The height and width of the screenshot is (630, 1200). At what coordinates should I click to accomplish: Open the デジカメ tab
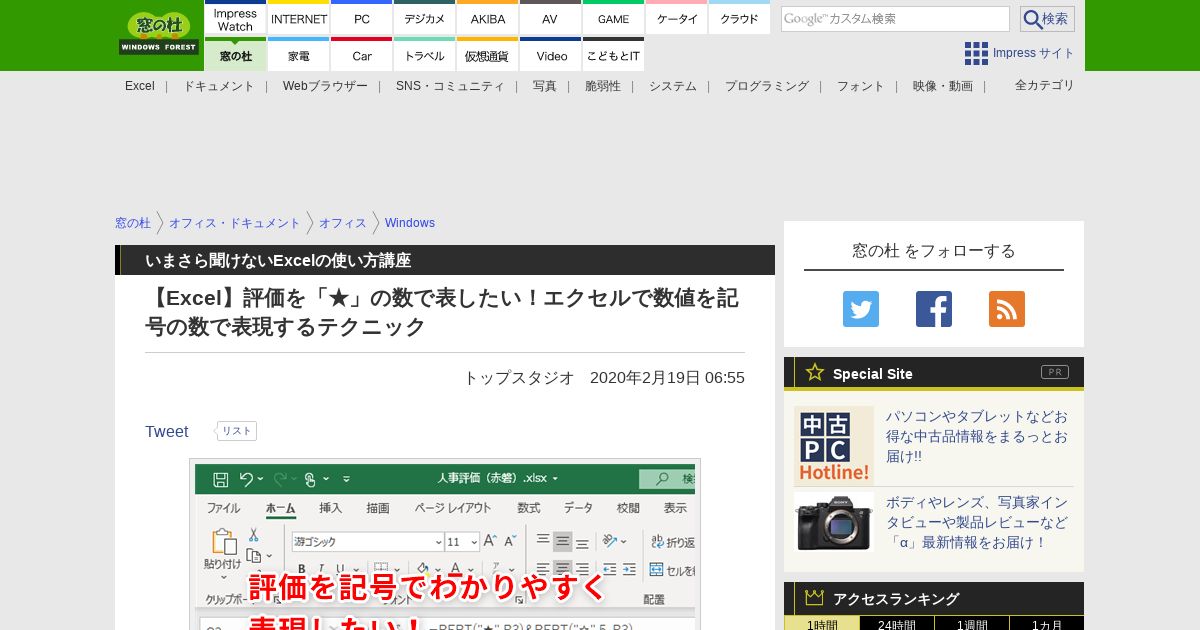point(425,18)
